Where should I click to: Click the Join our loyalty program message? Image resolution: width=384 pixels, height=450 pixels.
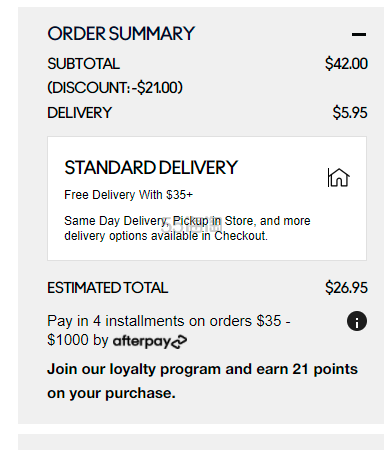(202, 381)
